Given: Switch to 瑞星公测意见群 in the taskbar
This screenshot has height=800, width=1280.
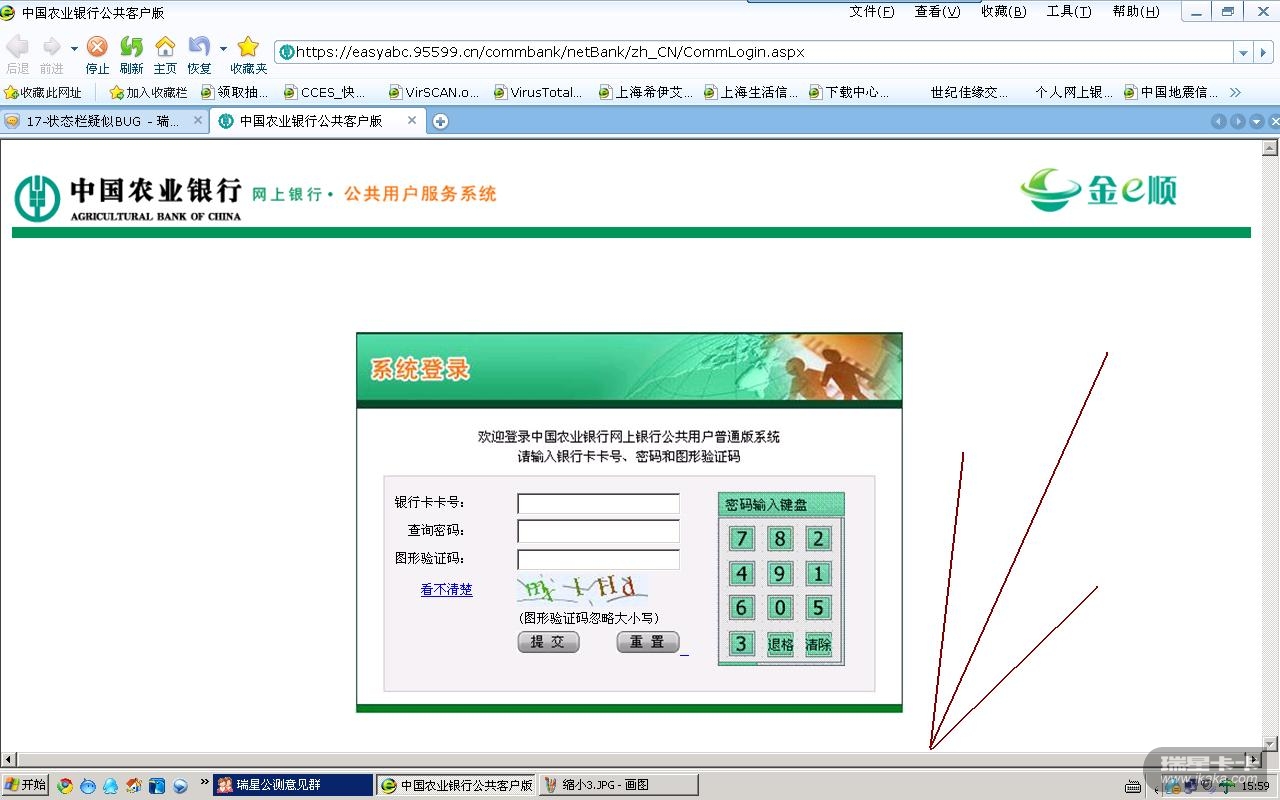Looking at the screenshot, I should 293,785.
